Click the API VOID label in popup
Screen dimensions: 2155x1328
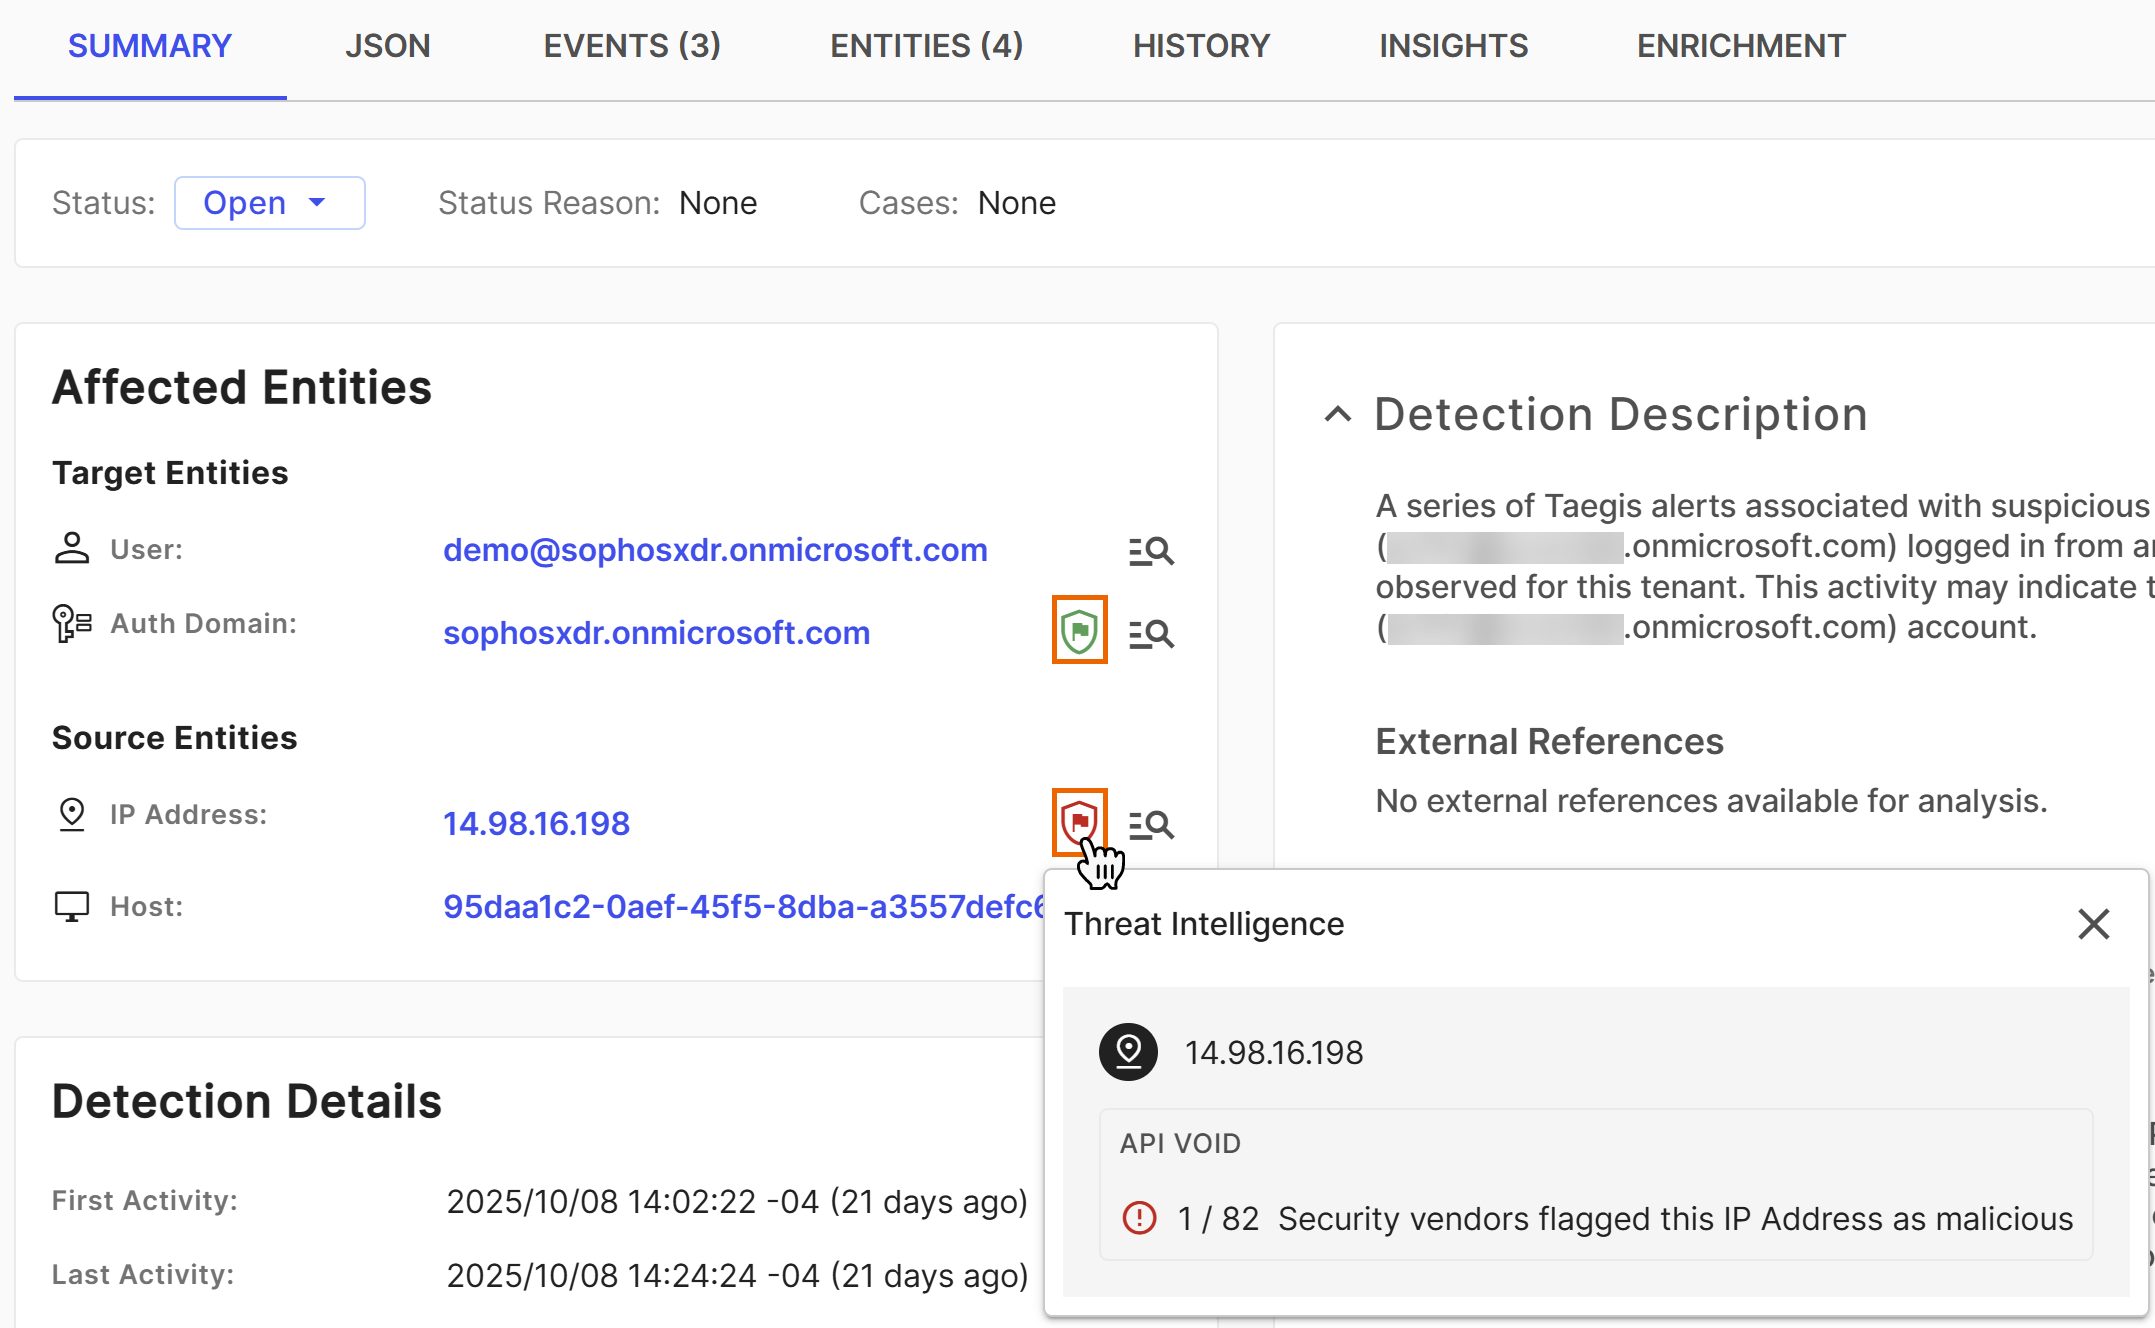1180,1143
